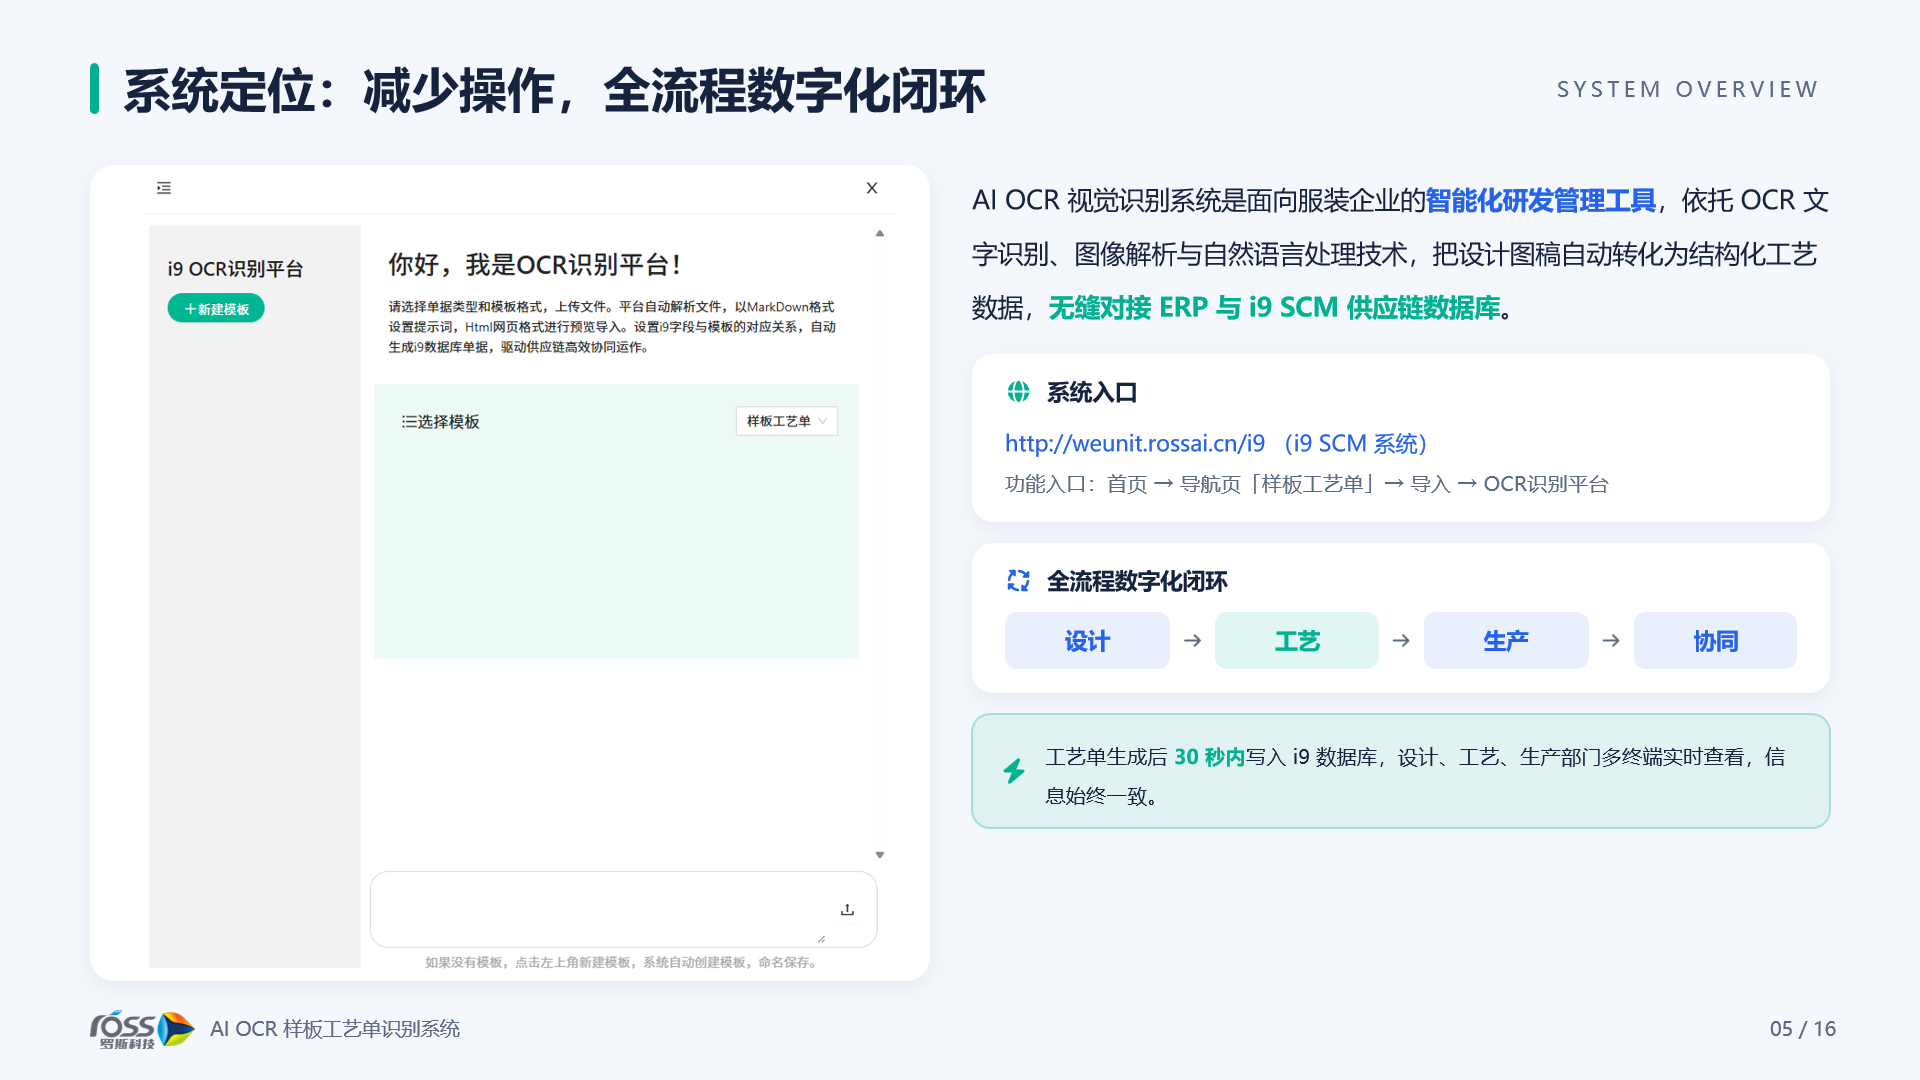Open the weunit.rossai.cn/i9 link
The height and width of the screenshot is (1080, 1920).
[x=1134, y=443]
